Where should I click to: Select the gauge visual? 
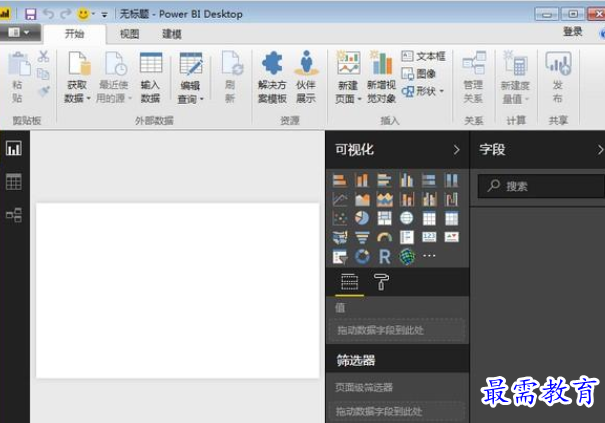click(384, 237)
